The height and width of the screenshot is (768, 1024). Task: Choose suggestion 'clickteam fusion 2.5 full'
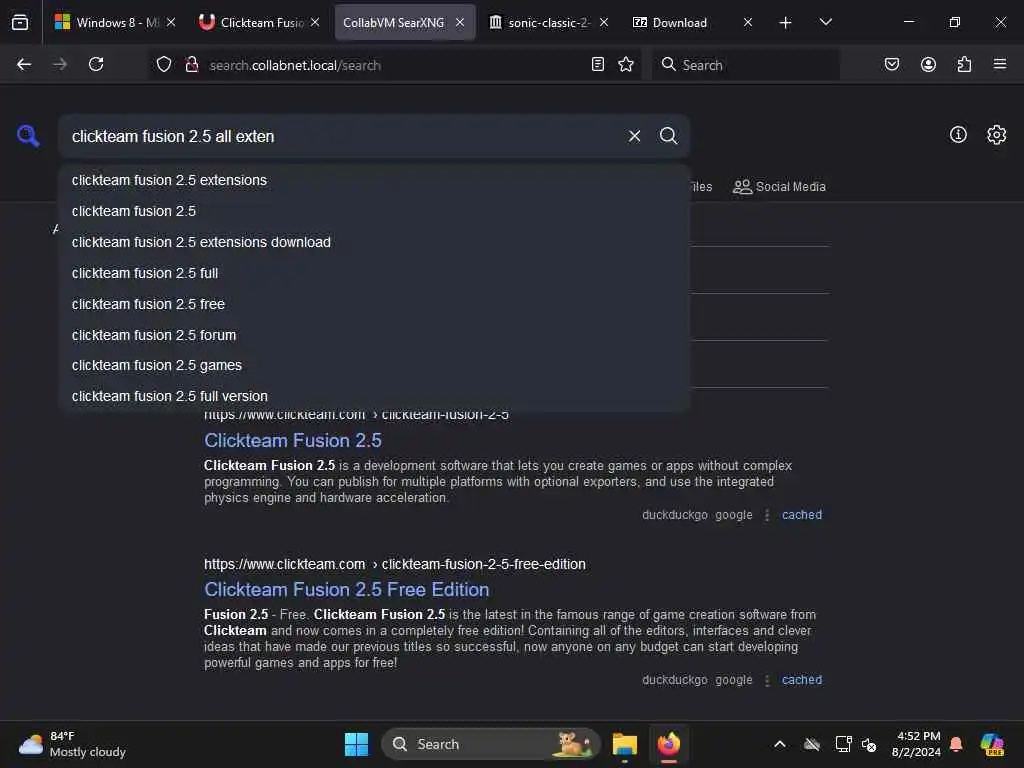point(374,273)
